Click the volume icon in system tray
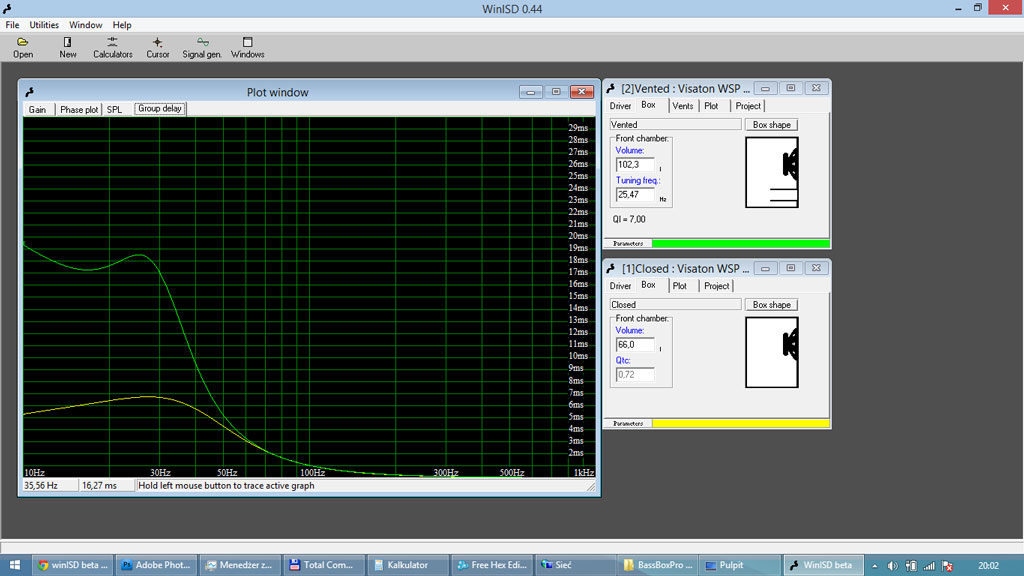 (891, 565)
